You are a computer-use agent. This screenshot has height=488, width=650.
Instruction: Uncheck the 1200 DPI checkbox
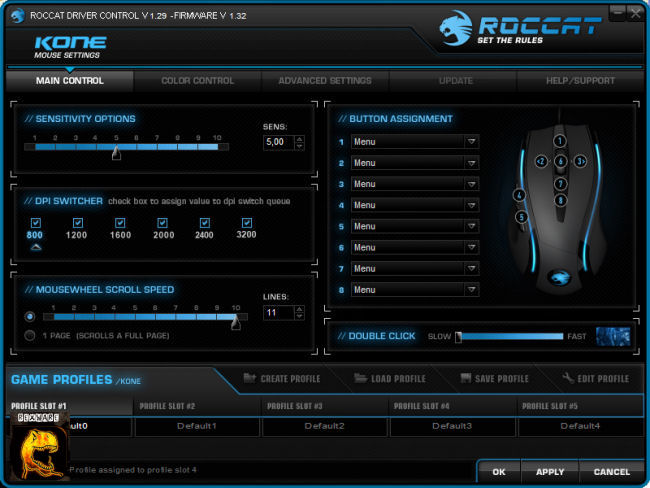(78, 223)
